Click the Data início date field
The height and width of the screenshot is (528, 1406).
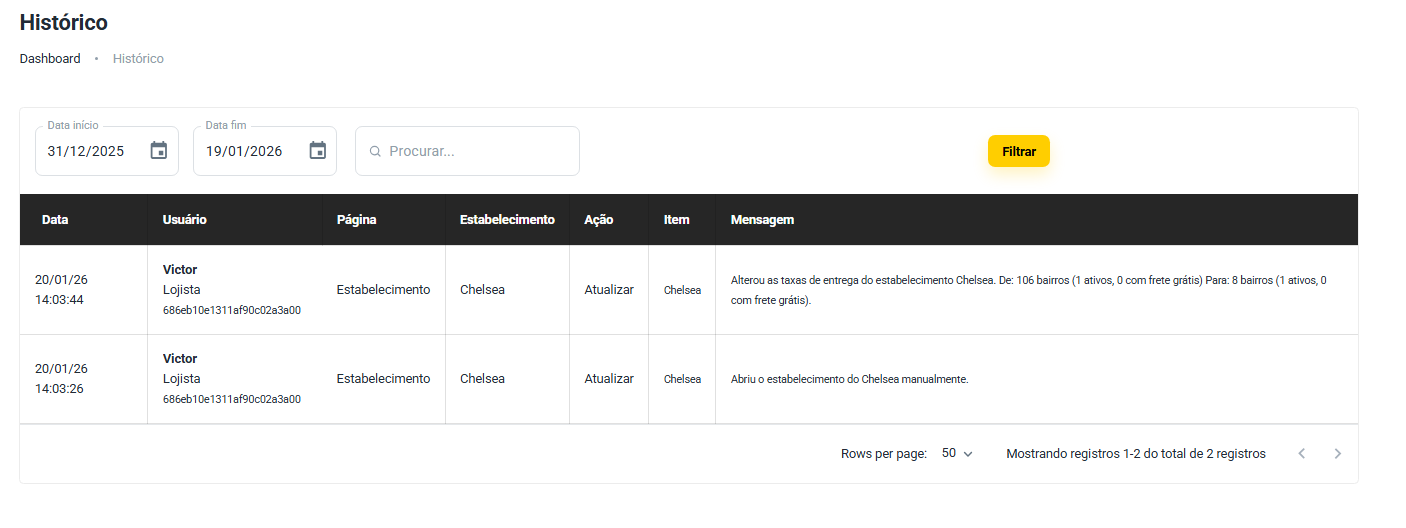point(90,152)
